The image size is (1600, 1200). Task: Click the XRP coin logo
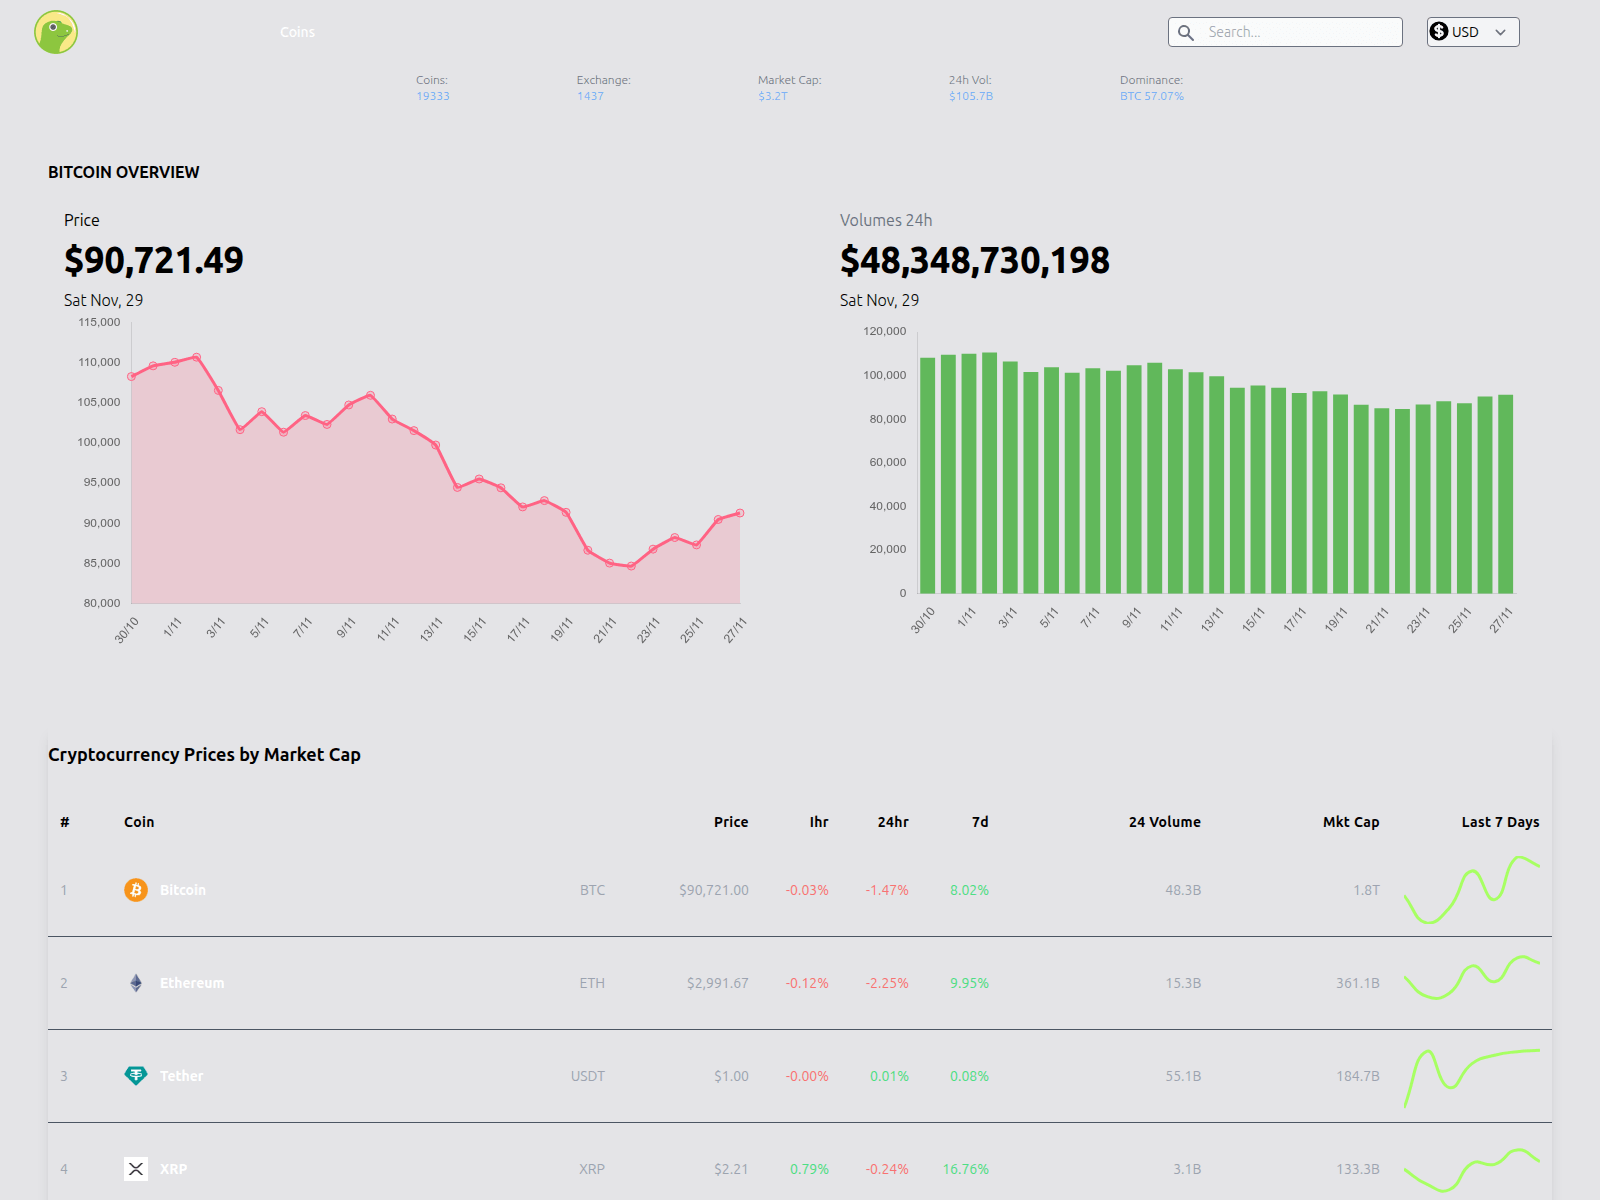click(136, 1169)
